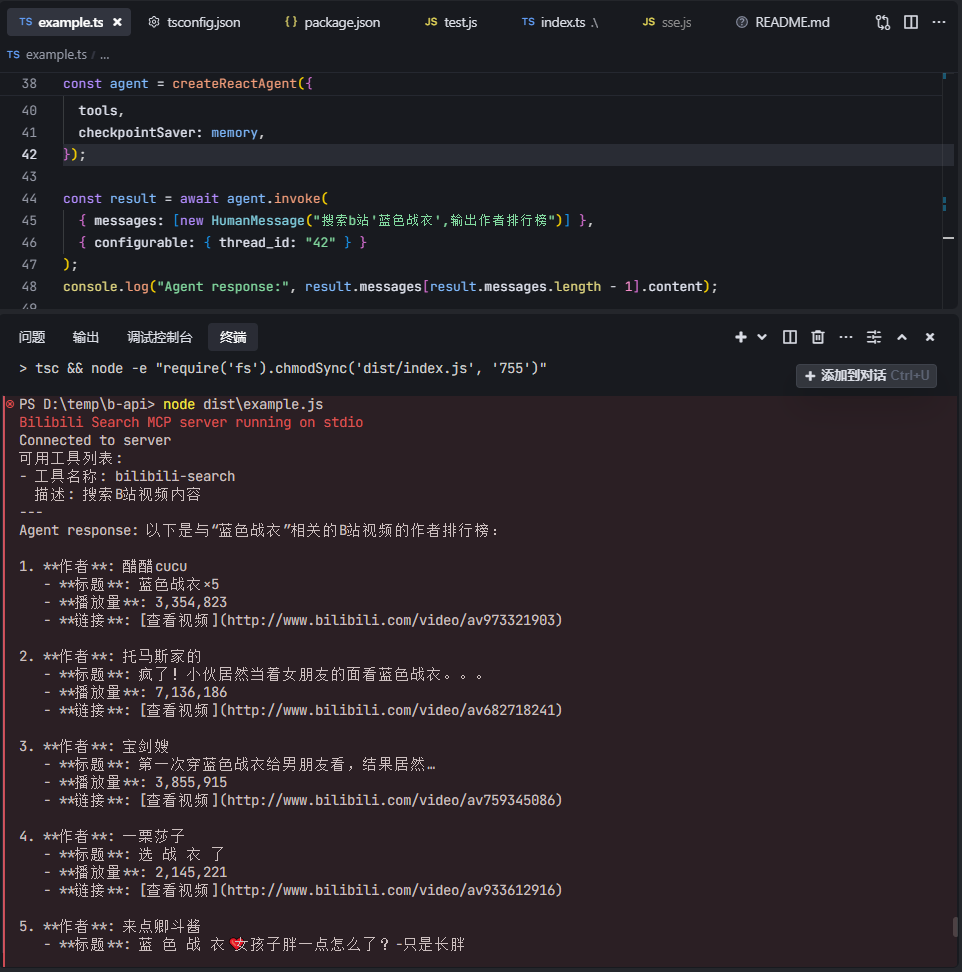This screenshot has height=972, width=962.
Task: Open the test.js editor tab
Action: [x=451, y=22]
